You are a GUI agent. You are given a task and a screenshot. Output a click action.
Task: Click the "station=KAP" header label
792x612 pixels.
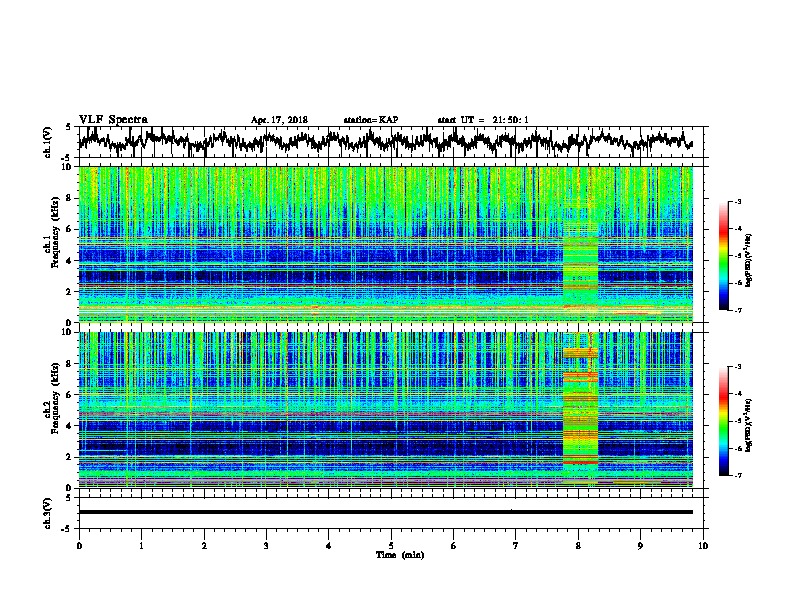(x=371, y=120)
